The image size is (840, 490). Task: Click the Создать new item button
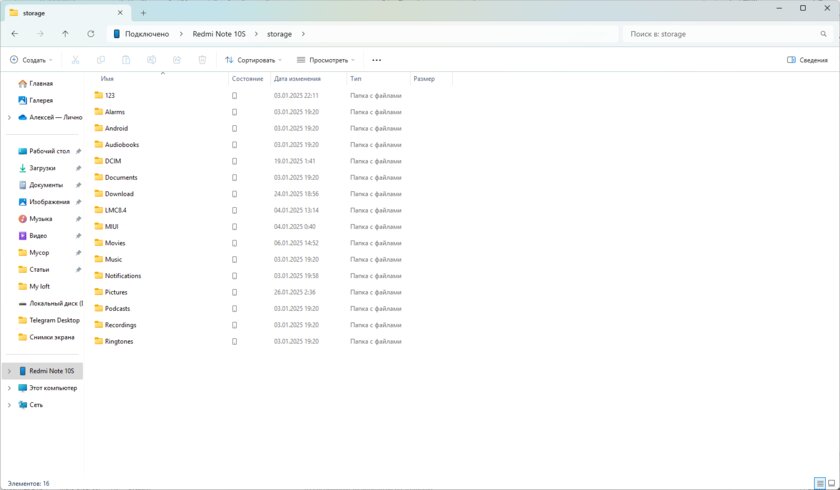pos(31,60)
